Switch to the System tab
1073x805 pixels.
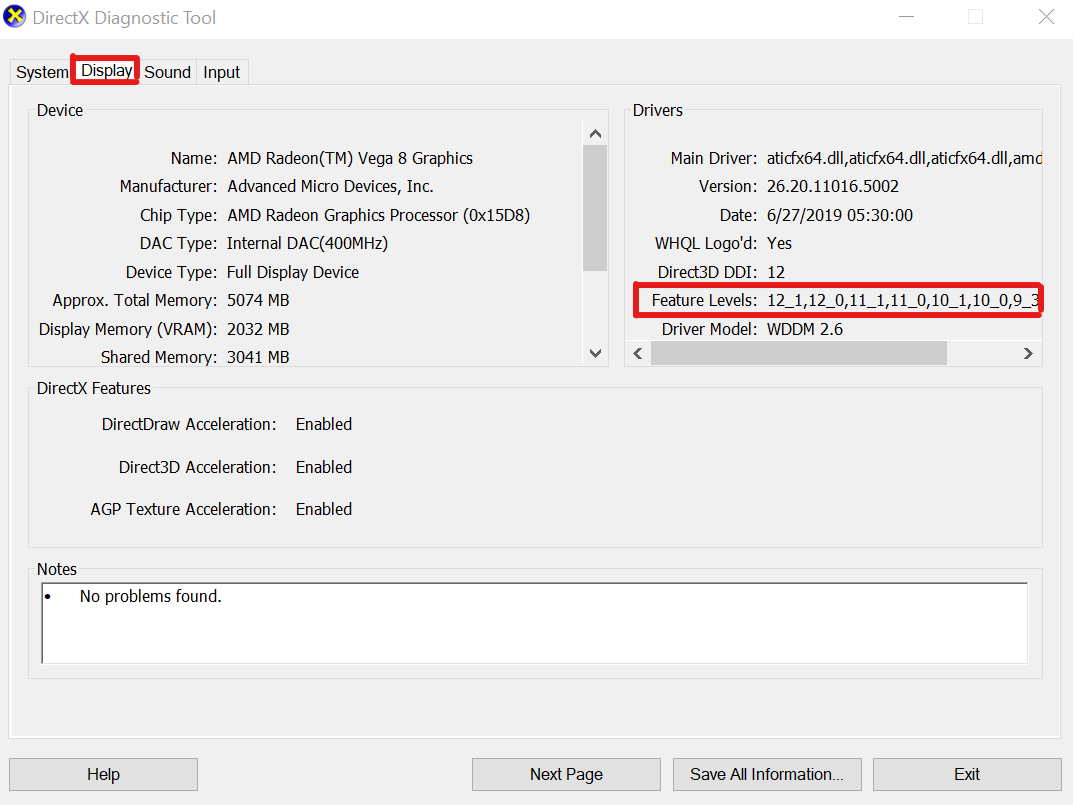tap(40, 71)
